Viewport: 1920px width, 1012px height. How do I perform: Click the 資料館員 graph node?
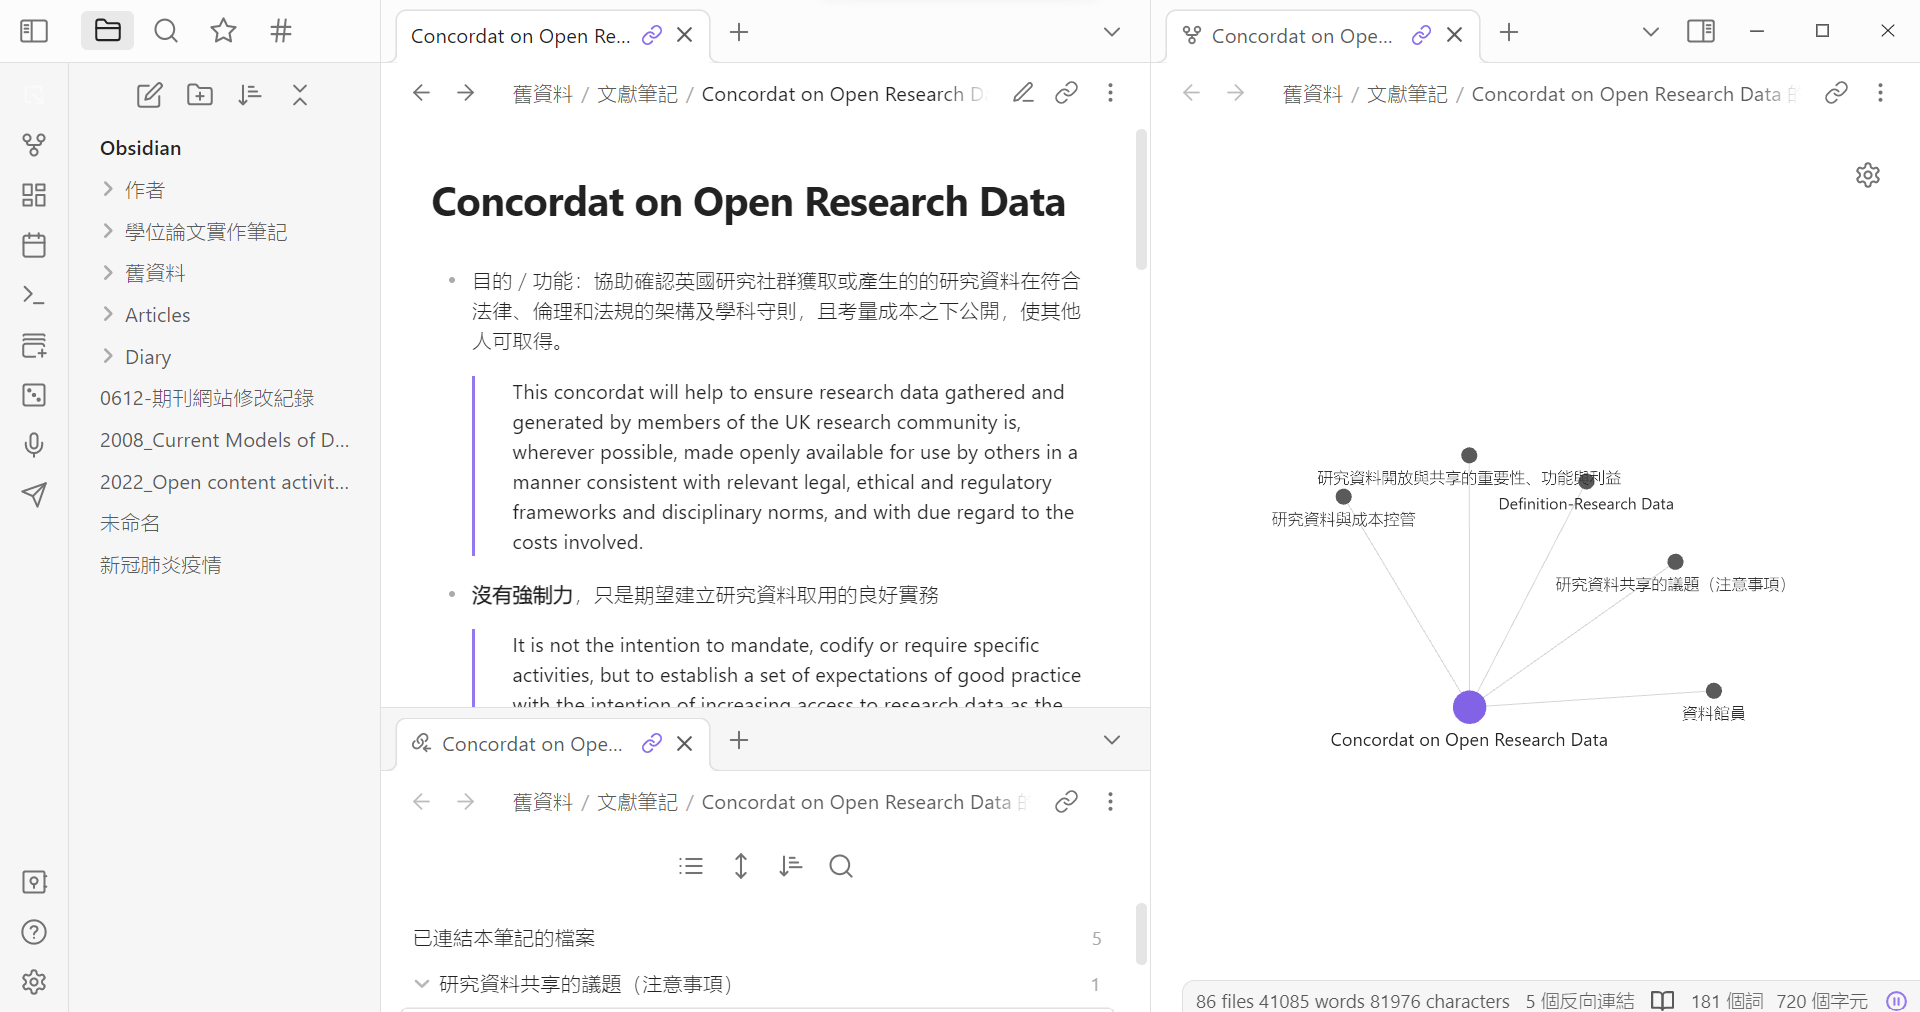click(1714, 691)
